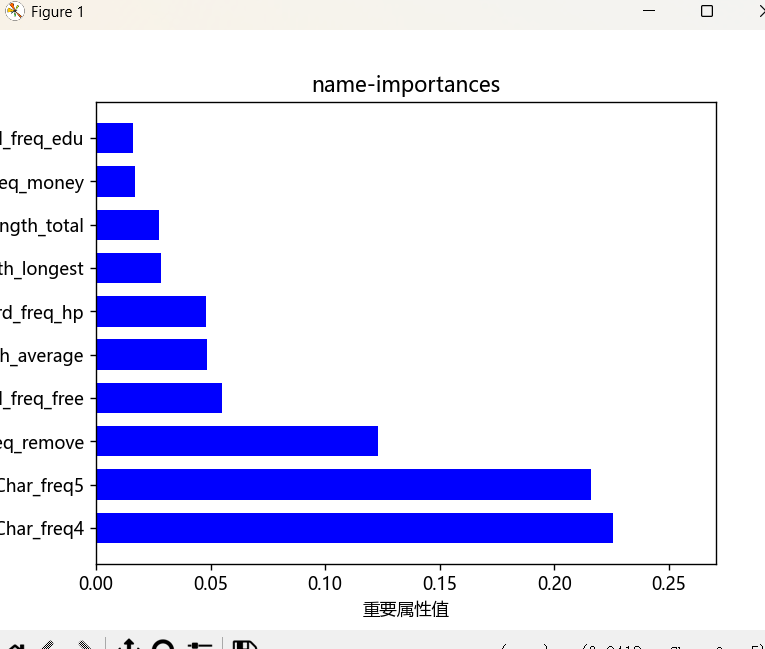
Task: Click the y-axis label ending freq_edu
Action: tap(41, 139)
